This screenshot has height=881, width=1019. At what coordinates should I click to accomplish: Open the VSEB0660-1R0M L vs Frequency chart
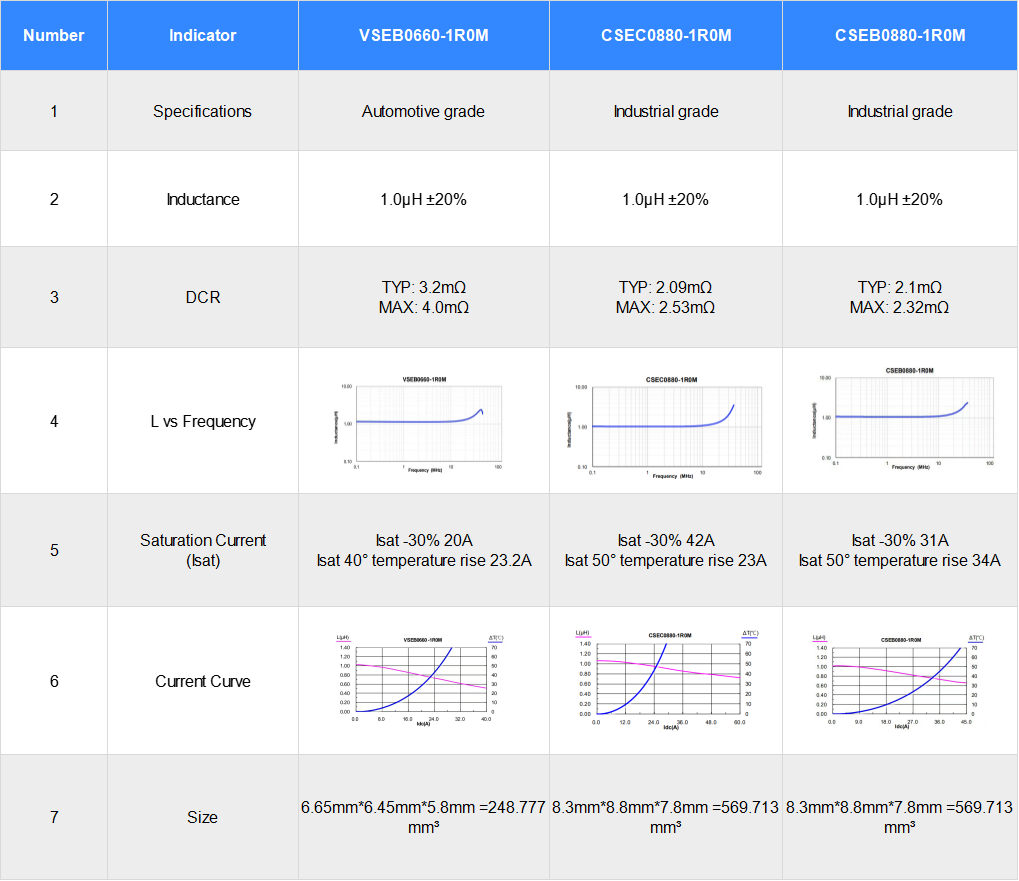[x=423, y=420]
